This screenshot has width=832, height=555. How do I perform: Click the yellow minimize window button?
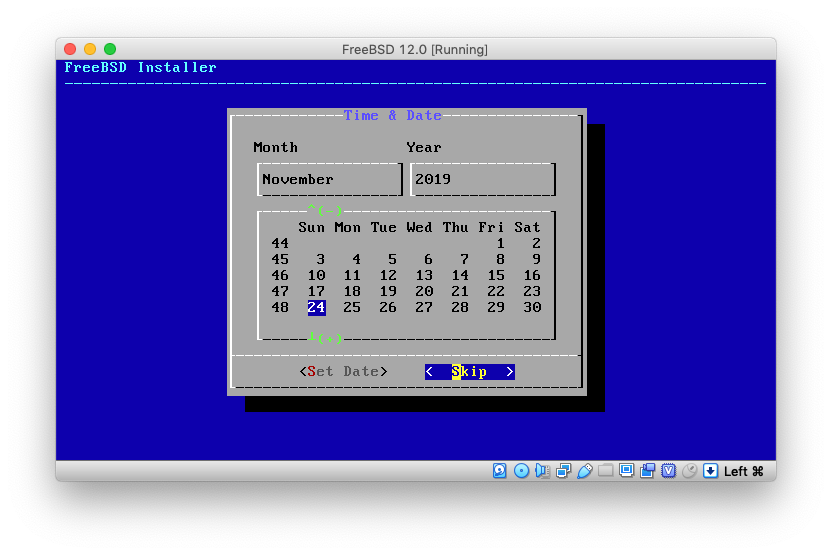coord(90,49)
